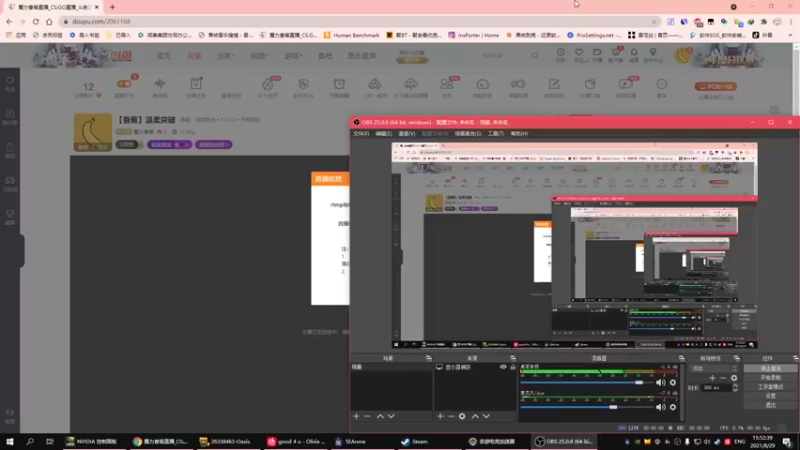Toggle visibility eye of display capture source
This screenshot has height=450, width=800.
coord(504,367)
